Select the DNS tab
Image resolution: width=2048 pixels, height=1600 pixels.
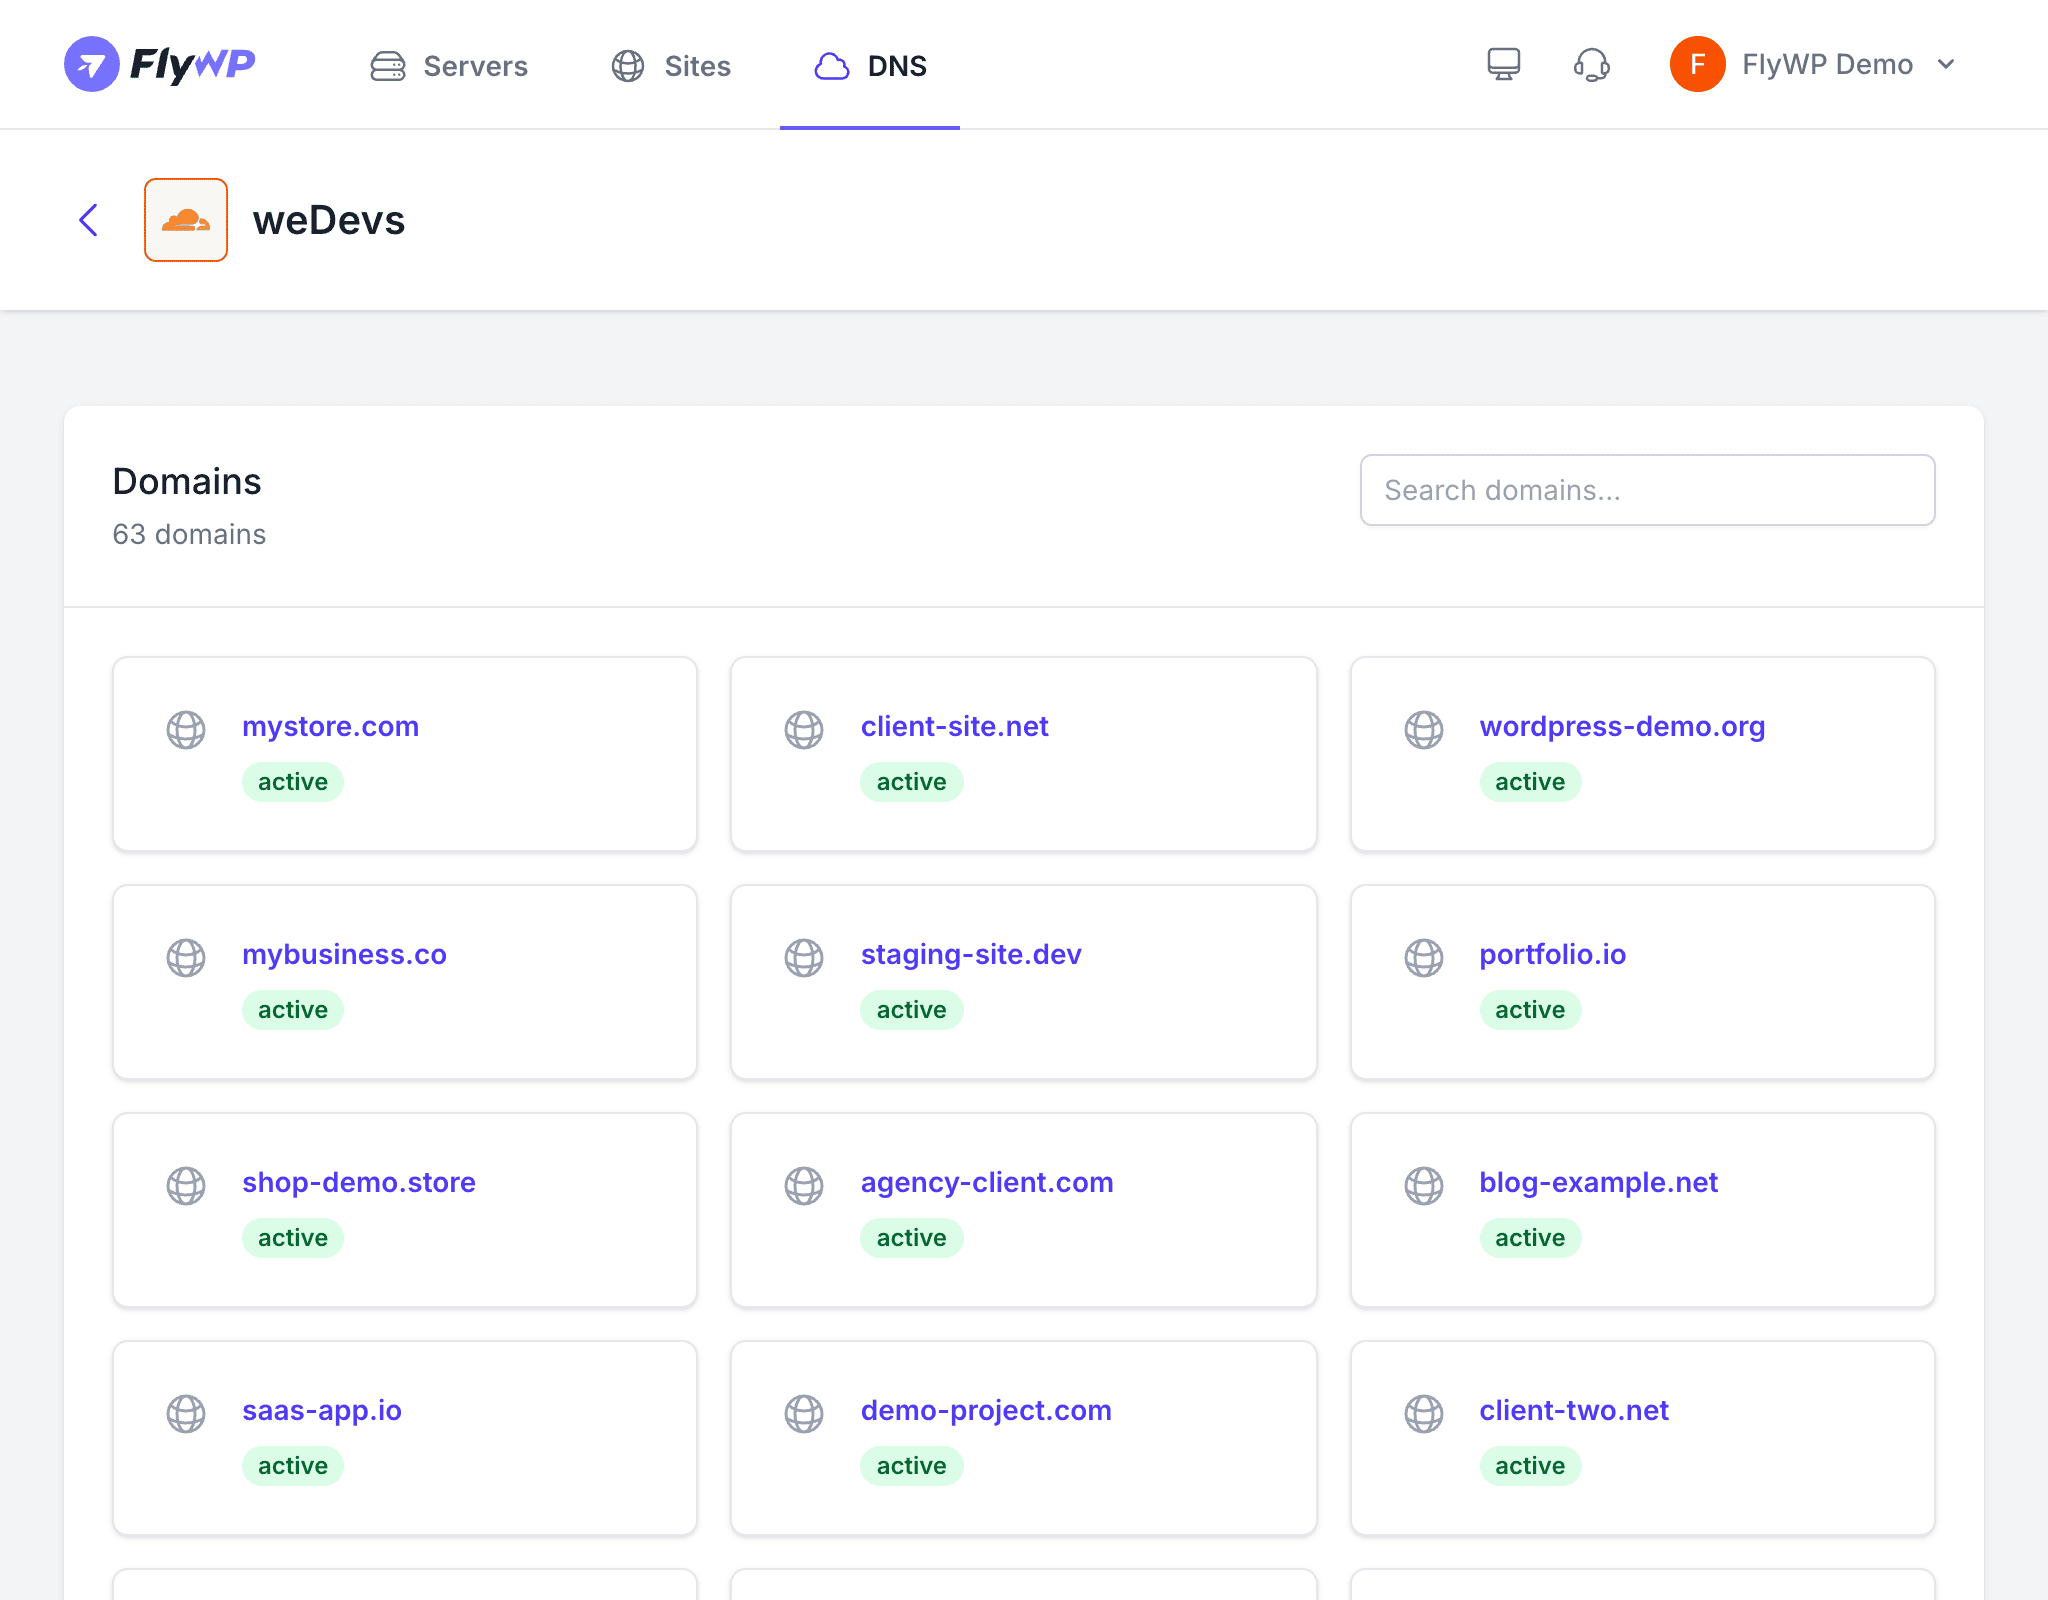coord(870,66)
